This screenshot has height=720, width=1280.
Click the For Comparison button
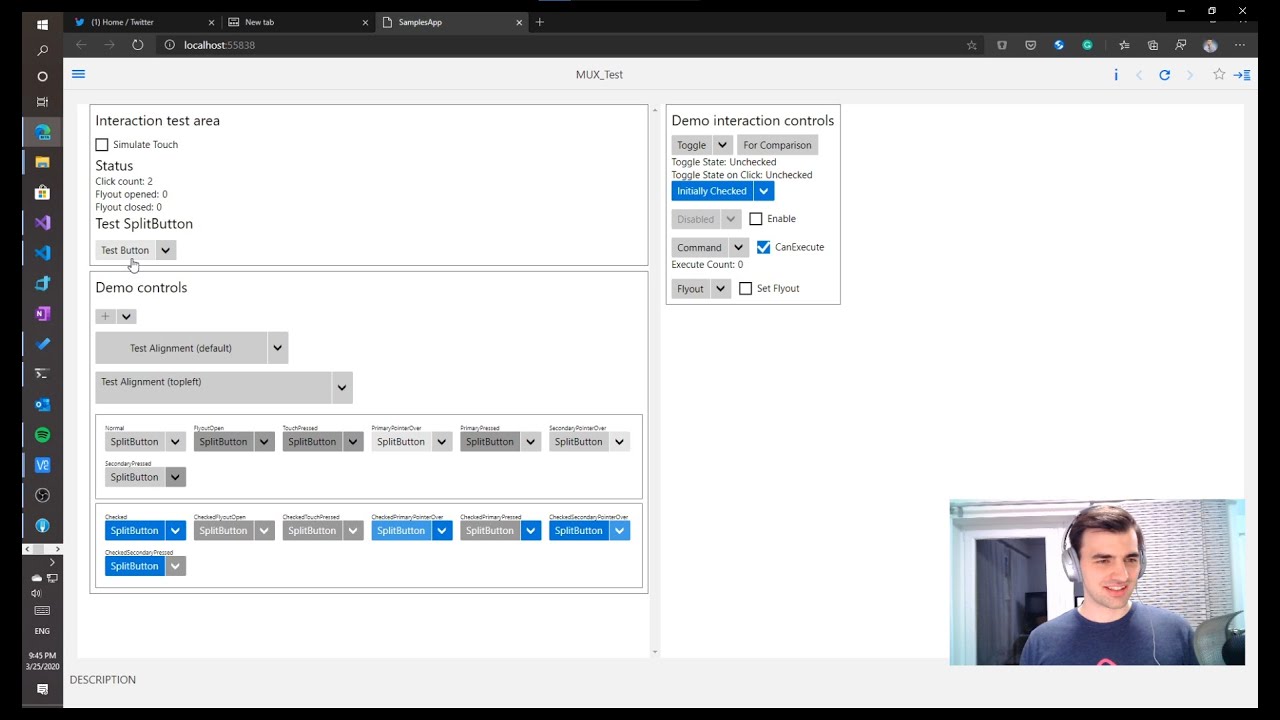coord(777,145)
